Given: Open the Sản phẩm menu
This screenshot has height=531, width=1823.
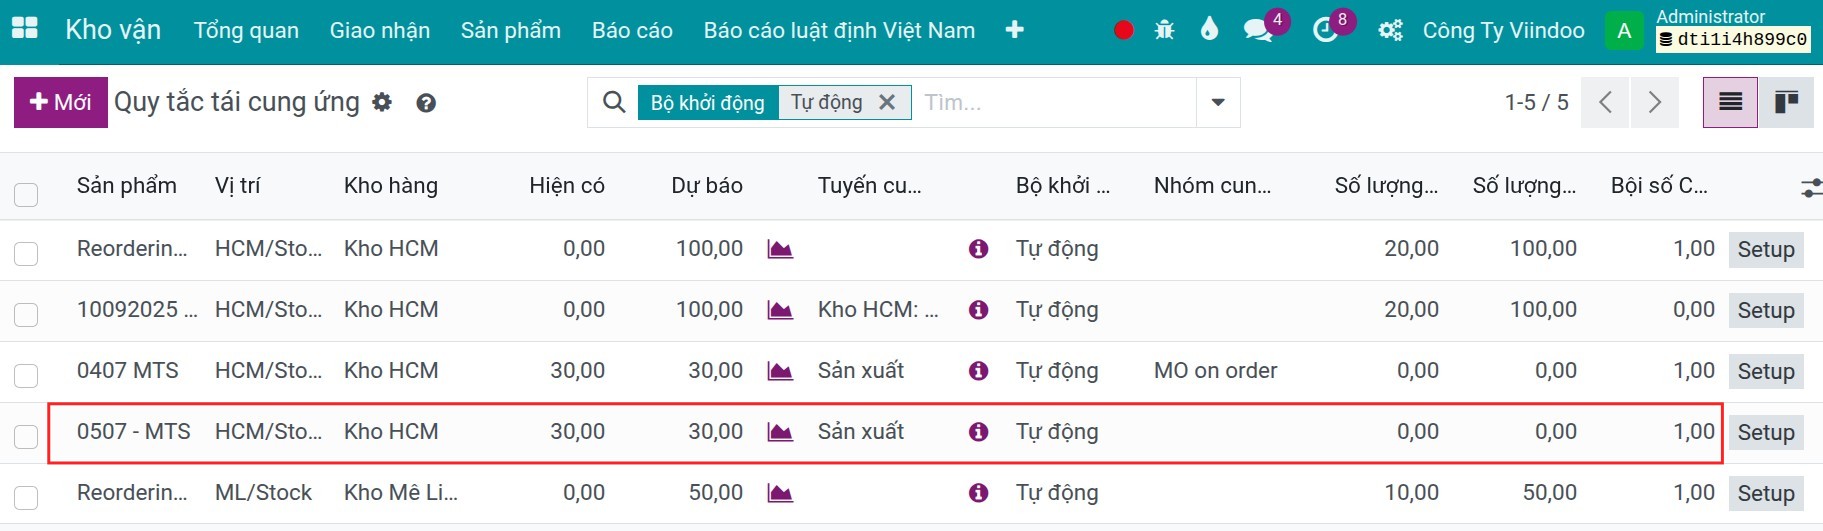Looking at the screenshot, I should (511, 30).
